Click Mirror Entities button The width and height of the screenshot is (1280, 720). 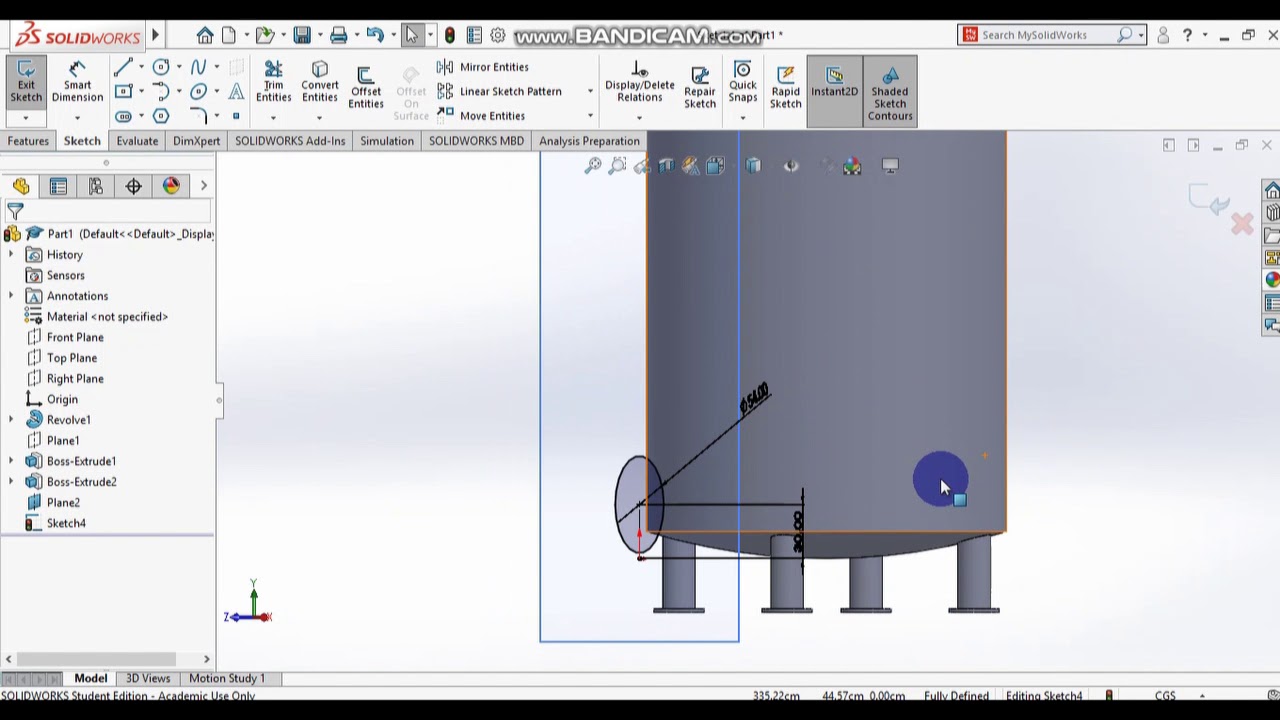483,67
